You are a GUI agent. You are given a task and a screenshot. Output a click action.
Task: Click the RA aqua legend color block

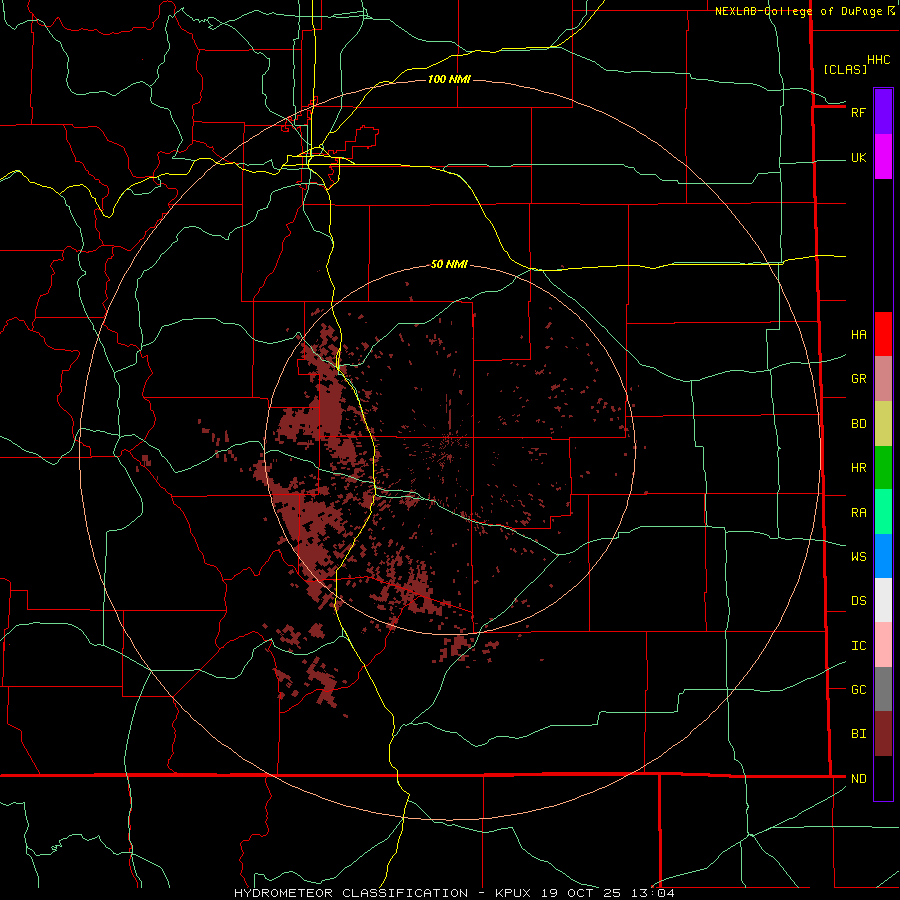883,512
